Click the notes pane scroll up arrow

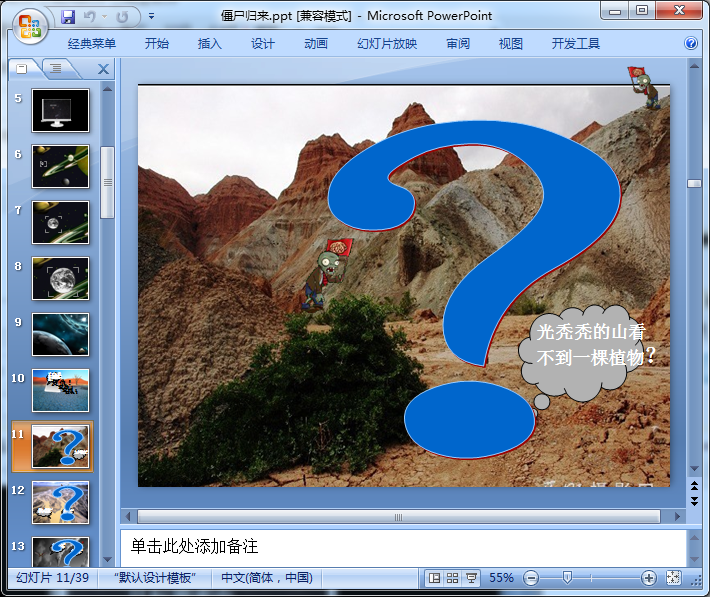pyautogui.click(x=694, y=538)
